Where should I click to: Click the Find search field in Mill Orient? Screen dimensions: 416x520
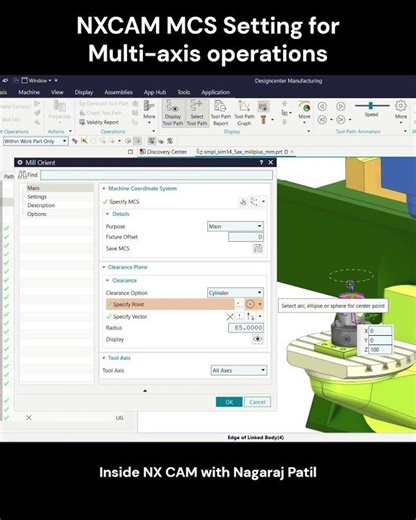point(156,175)
